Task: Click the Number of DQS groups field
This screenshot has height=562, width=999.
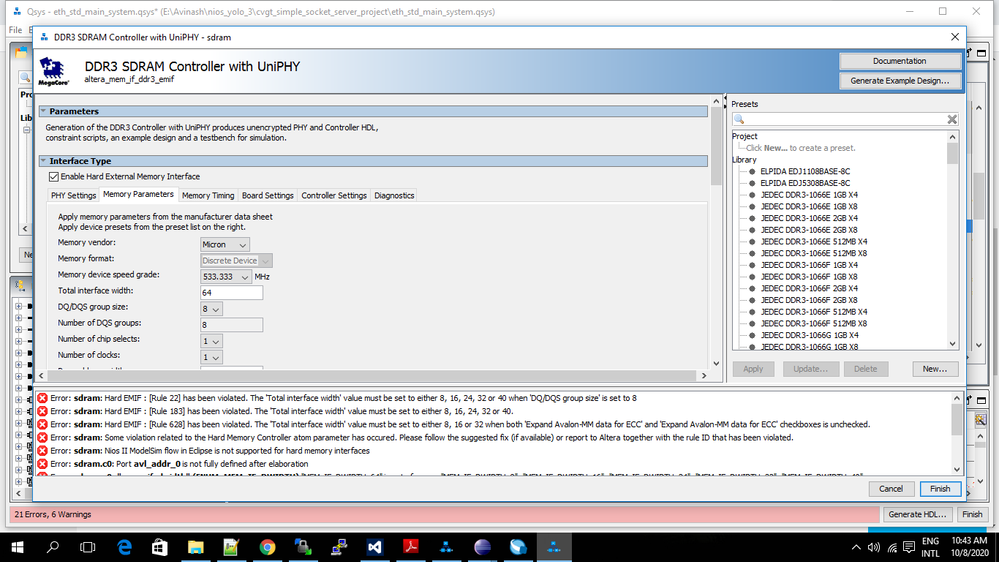Action: 231,325
